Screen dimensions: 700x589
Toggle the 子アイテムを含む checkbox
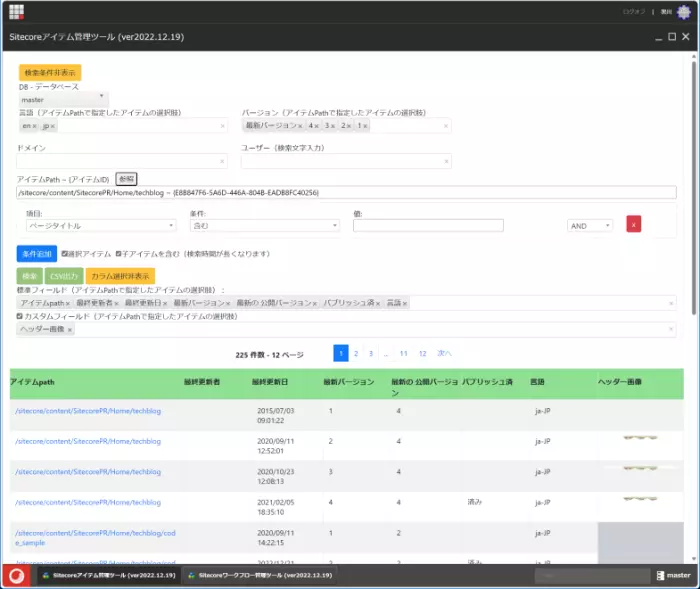coord(119,254)
